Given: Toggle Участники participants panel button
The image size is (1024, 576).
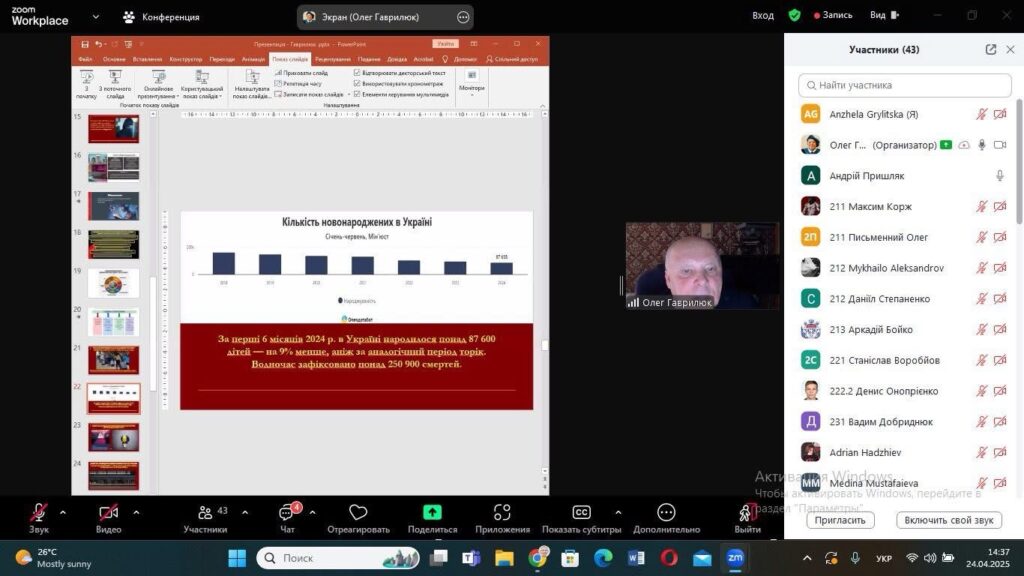Looking at the screenshot, I should (x=204, y=513).
